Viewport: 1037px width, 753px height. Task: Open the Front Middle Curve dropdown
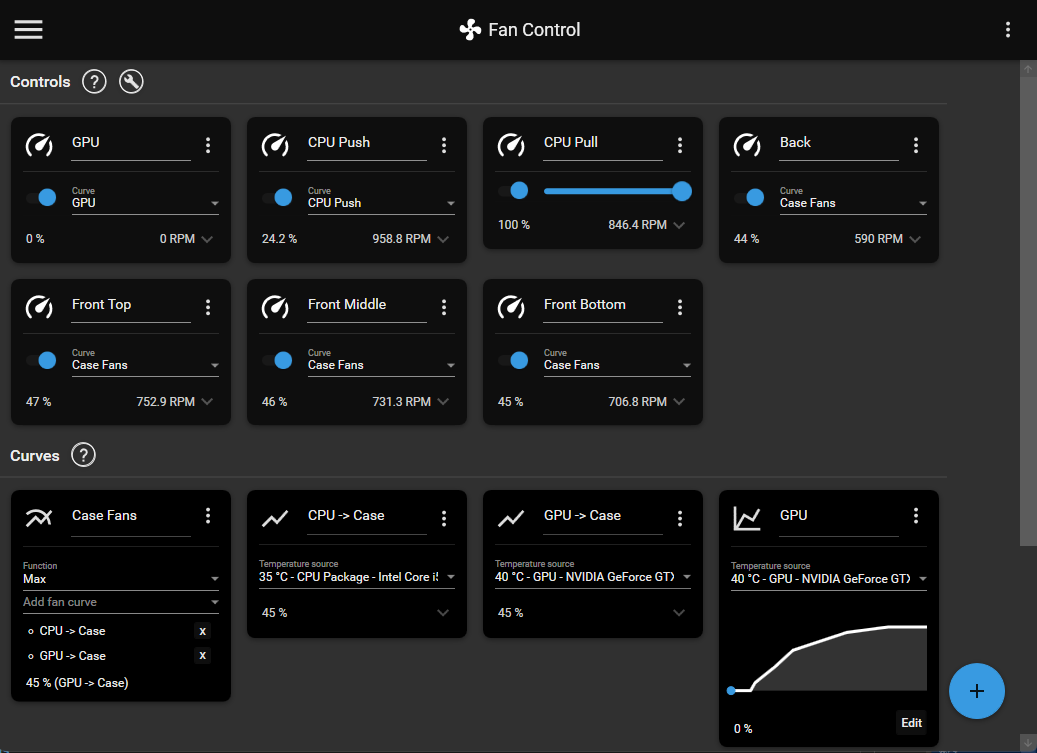(x=382, y=362)
